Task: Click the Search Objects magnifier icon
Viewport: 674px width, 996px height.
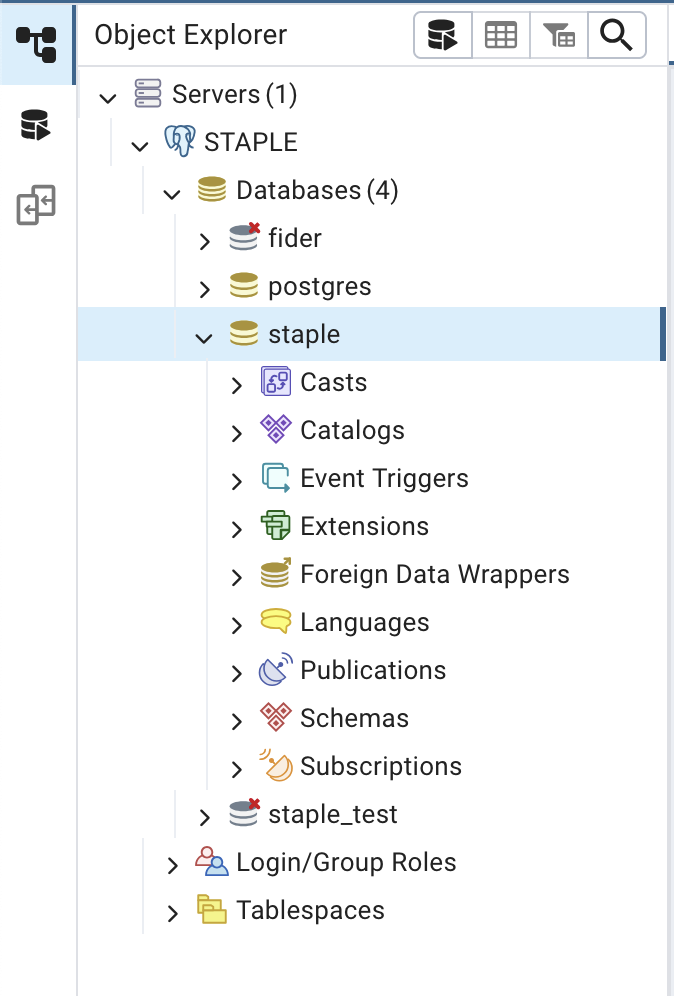Action: tap(616, 37)
